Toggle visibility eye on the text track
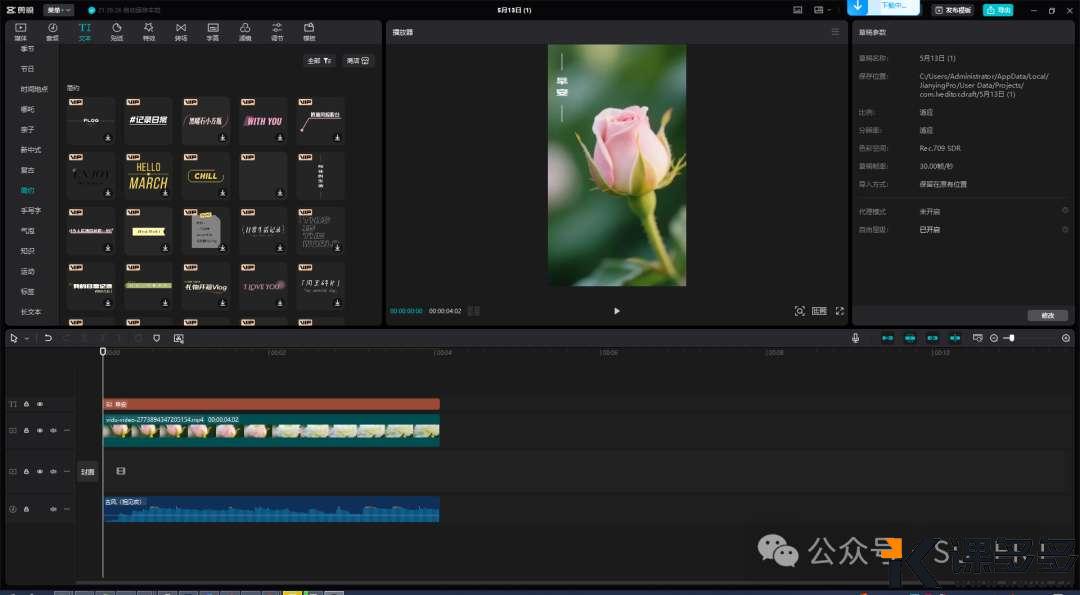Screen dimensions: 1080x595 (40, 404)
